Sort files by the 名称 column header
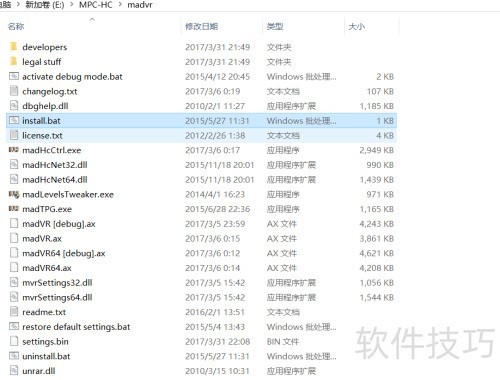Screen dimensions: 500x380 pyautogui.click(x=16, y=26)
